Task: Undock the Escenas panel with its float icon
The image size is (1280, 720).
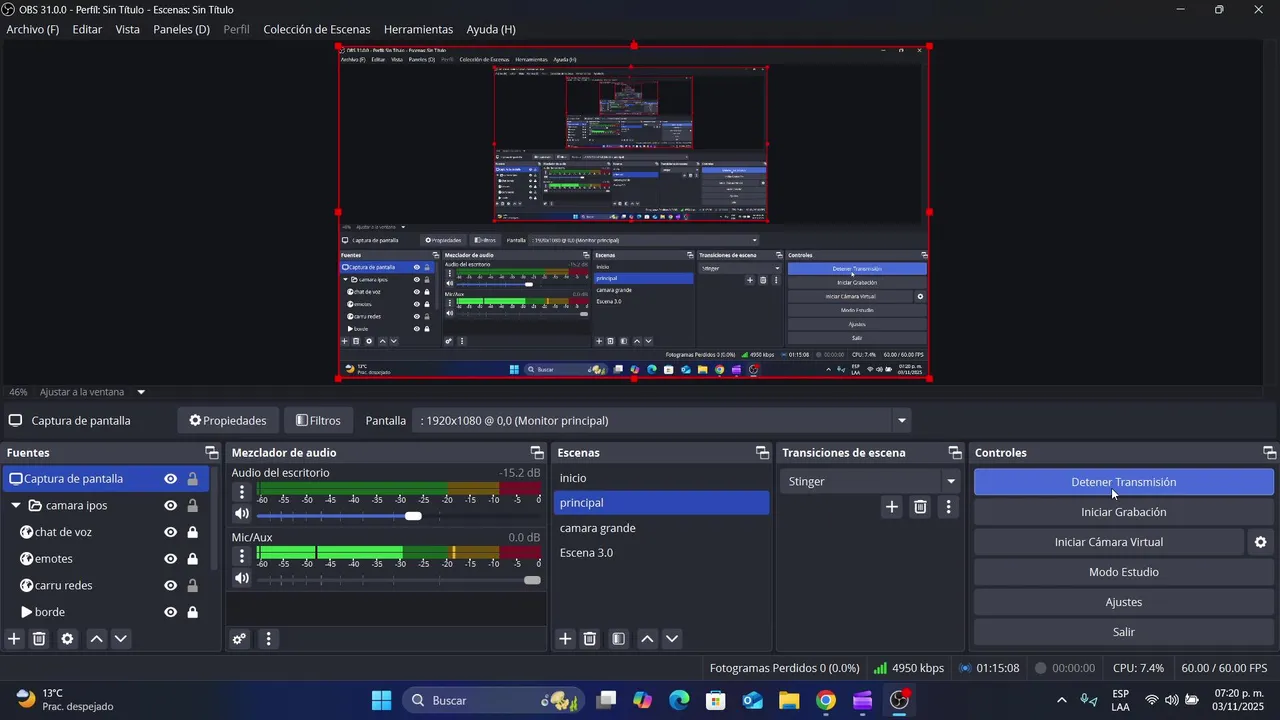Action: 762,453
